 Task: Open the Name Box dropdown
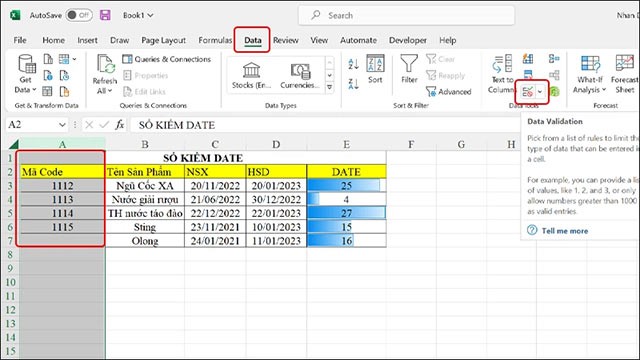(62, 124)
